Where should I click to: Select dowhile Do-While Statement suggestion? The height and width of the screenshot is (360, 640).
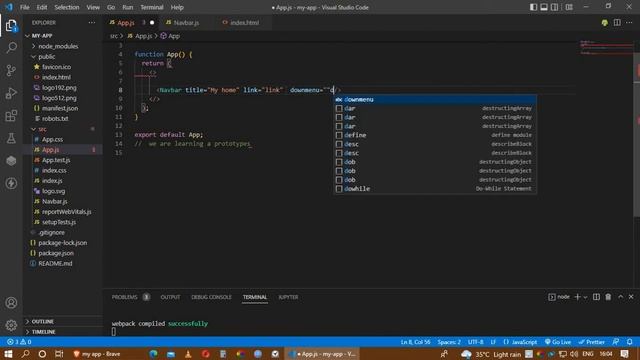(x=435, y=189)
